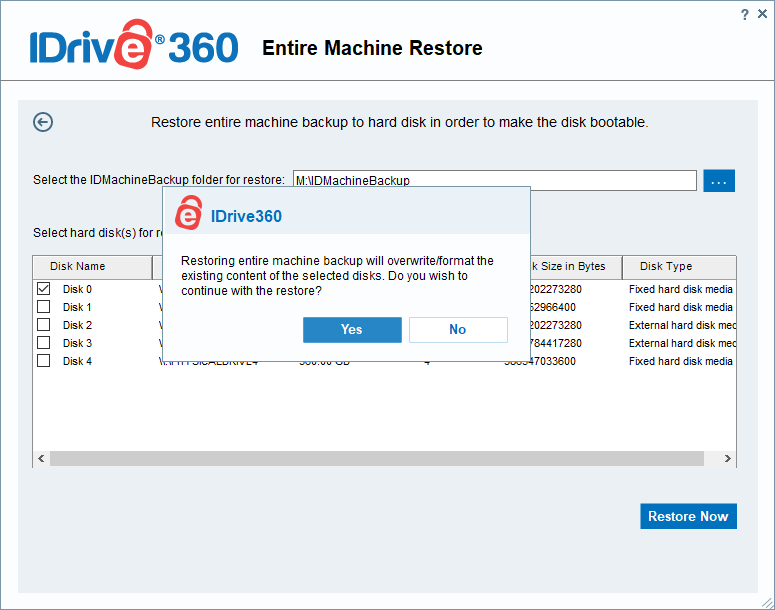Click the help question mark icon

(x=744, y=14)
